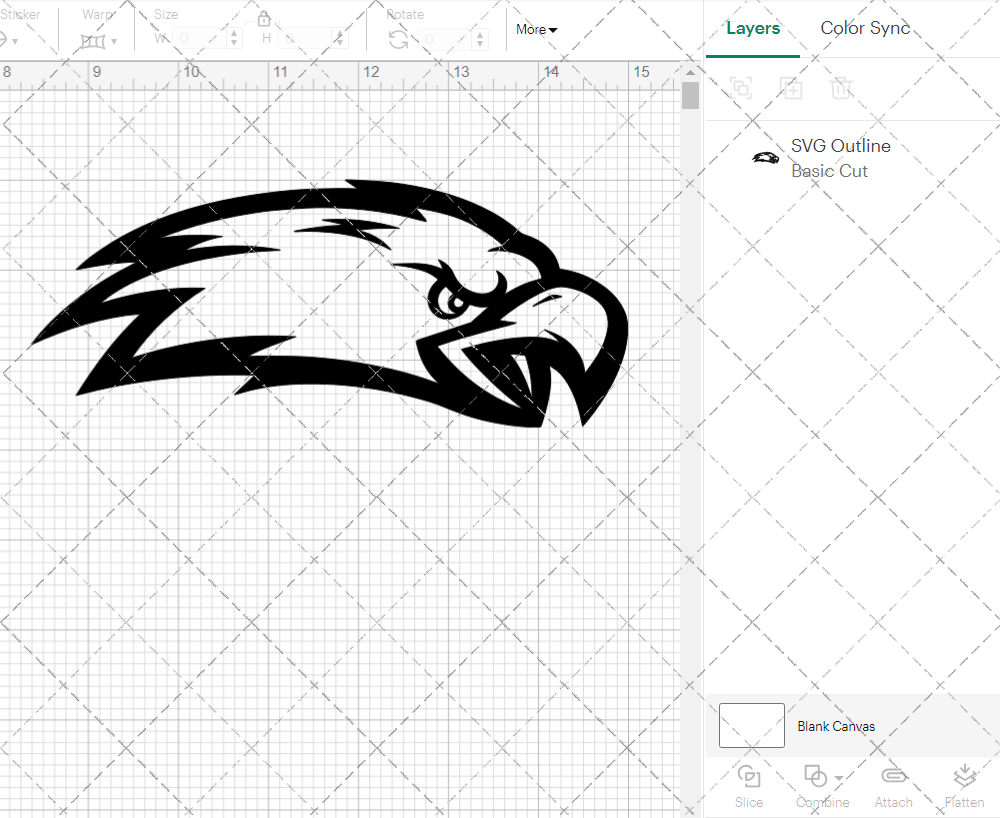The height and width of the screenshot is (818, 1000).
Task: Click the Combine icon
Action: tap(814, 777)
